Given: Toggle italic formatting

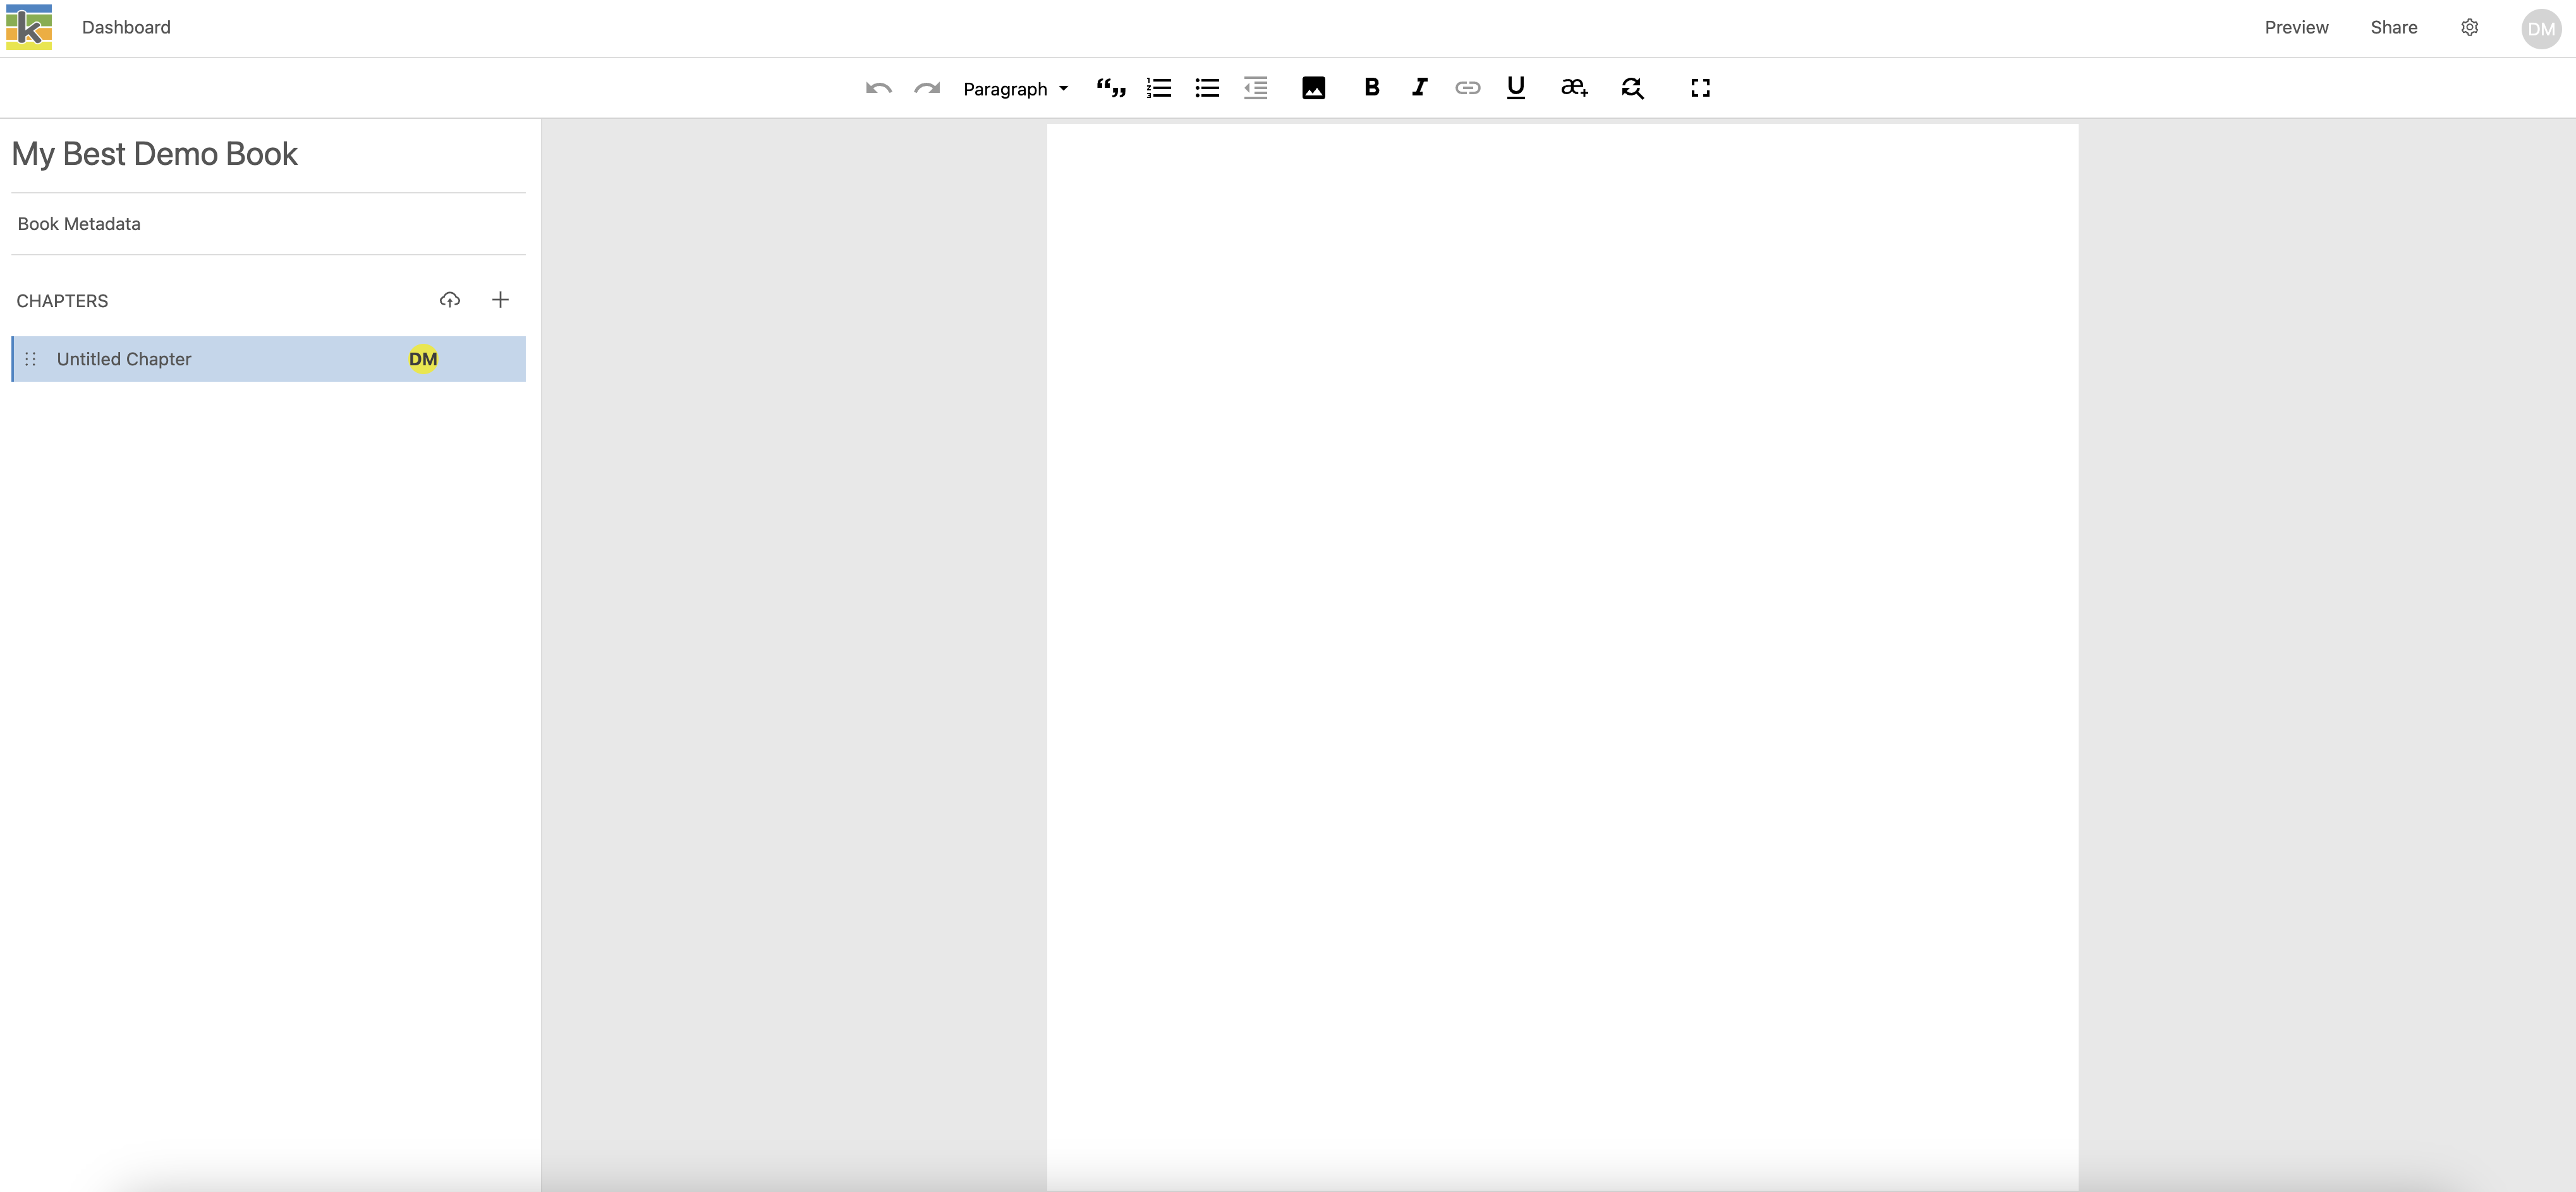Looking at the screenshot, I should point(1419,87).
